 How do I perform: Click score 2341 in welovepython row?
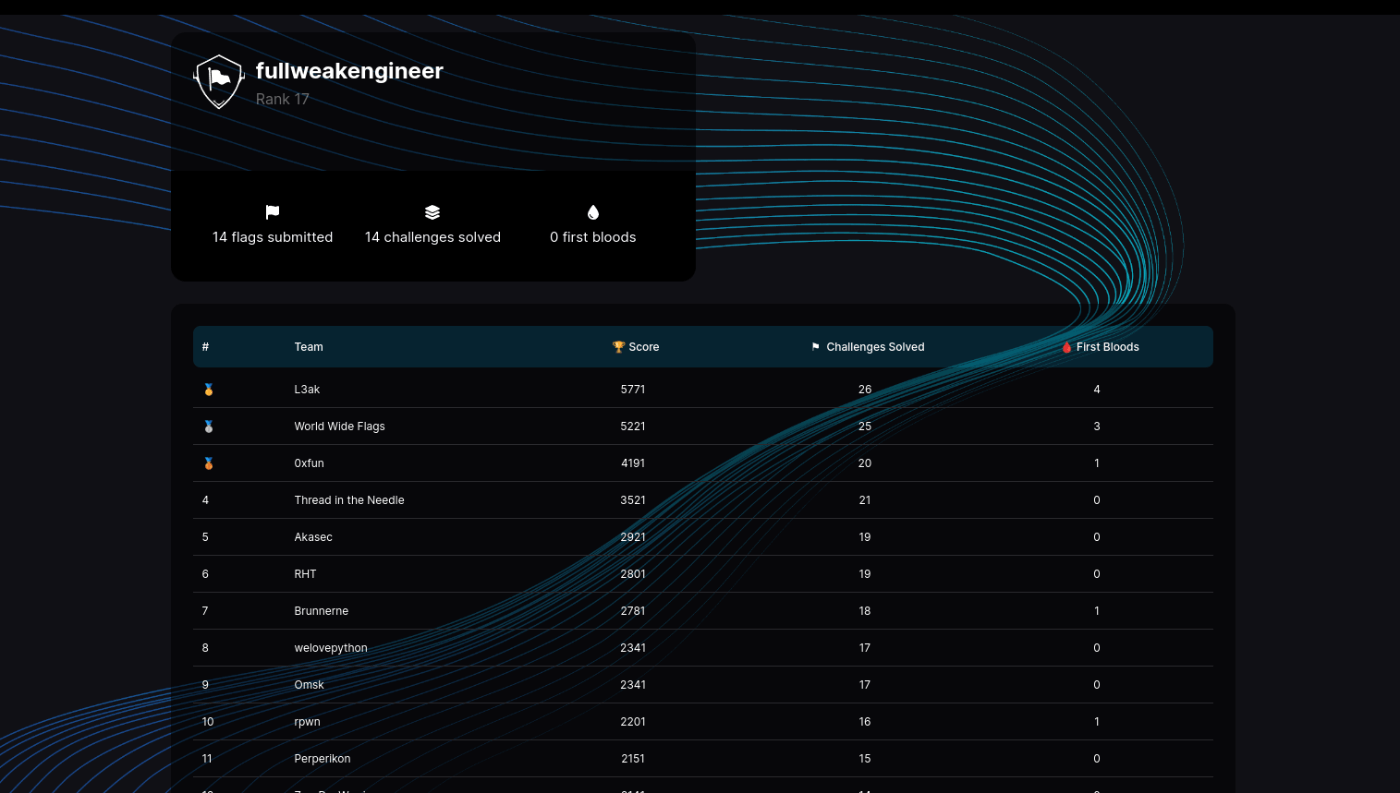pyautogui.click(x=633, y=648)
